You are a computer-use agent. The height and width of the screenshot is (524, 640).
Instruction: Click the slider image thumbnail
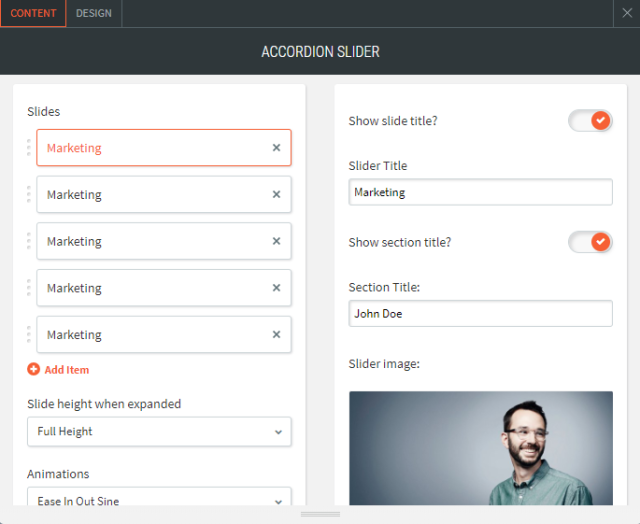coord(480,448)
